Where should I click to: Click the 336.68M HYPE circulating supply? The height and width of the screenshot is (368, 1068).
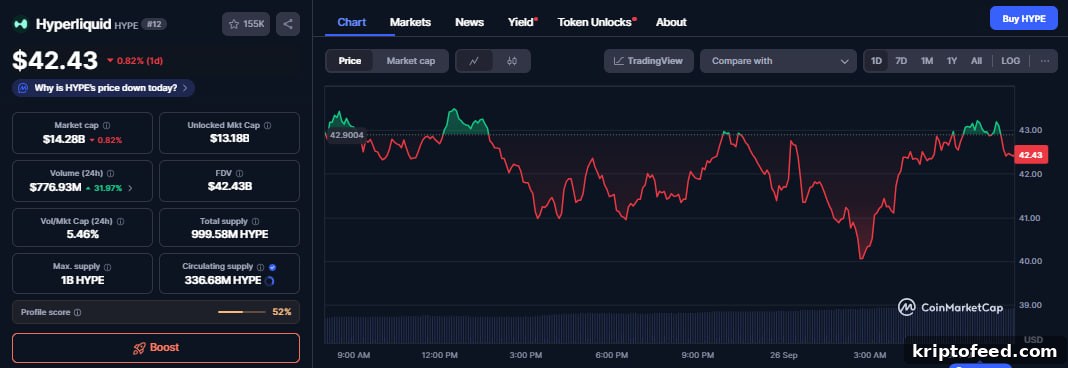223,280
